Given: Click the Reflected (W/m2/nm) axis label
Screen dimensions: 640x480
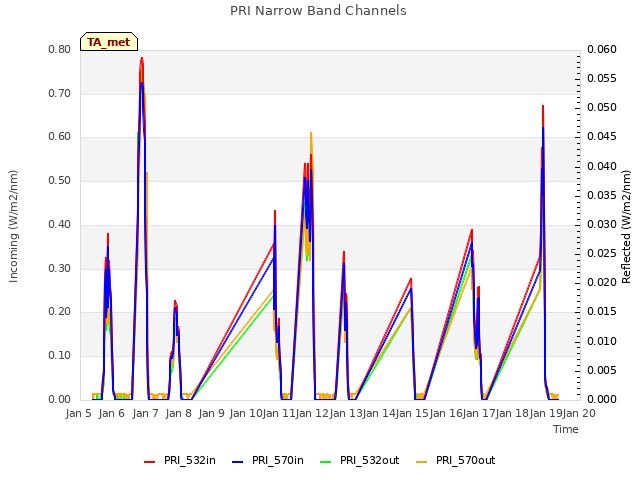Looking at the screenshot, I should click(x=626, y=227).
